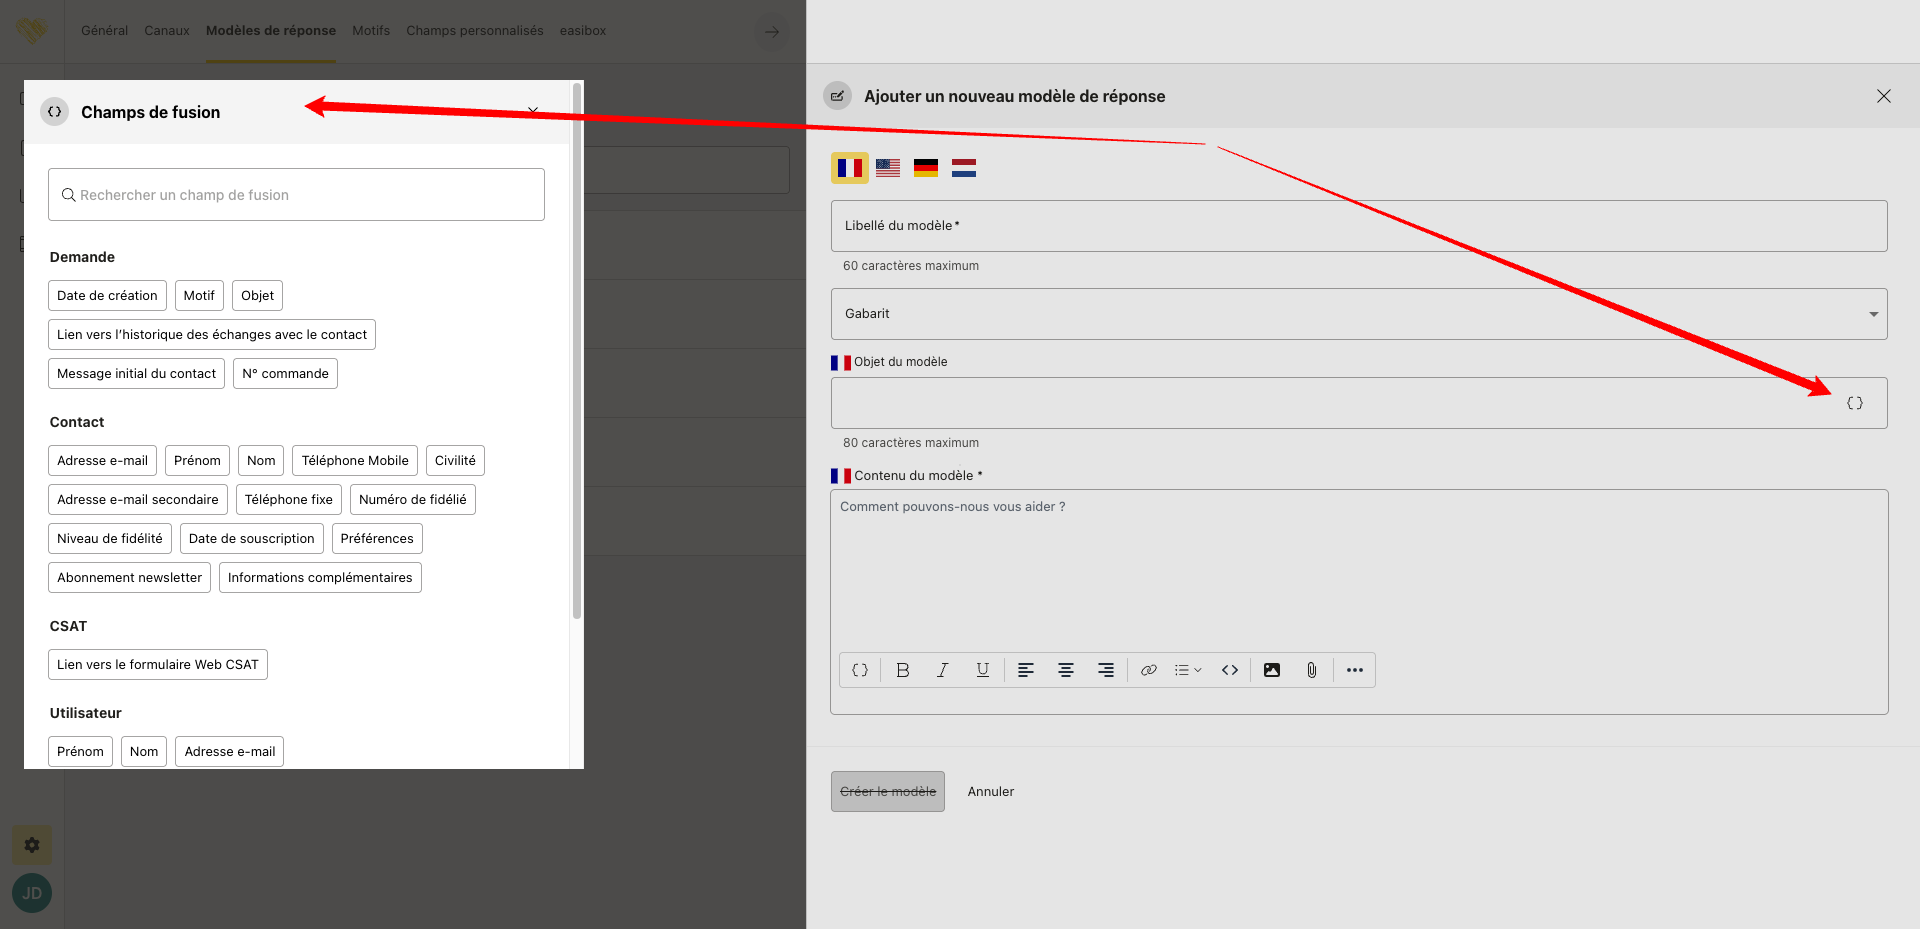1920x929 pixels.
Task: Toggle italic formatting in editor toolbar
Action: coord(942,670)
